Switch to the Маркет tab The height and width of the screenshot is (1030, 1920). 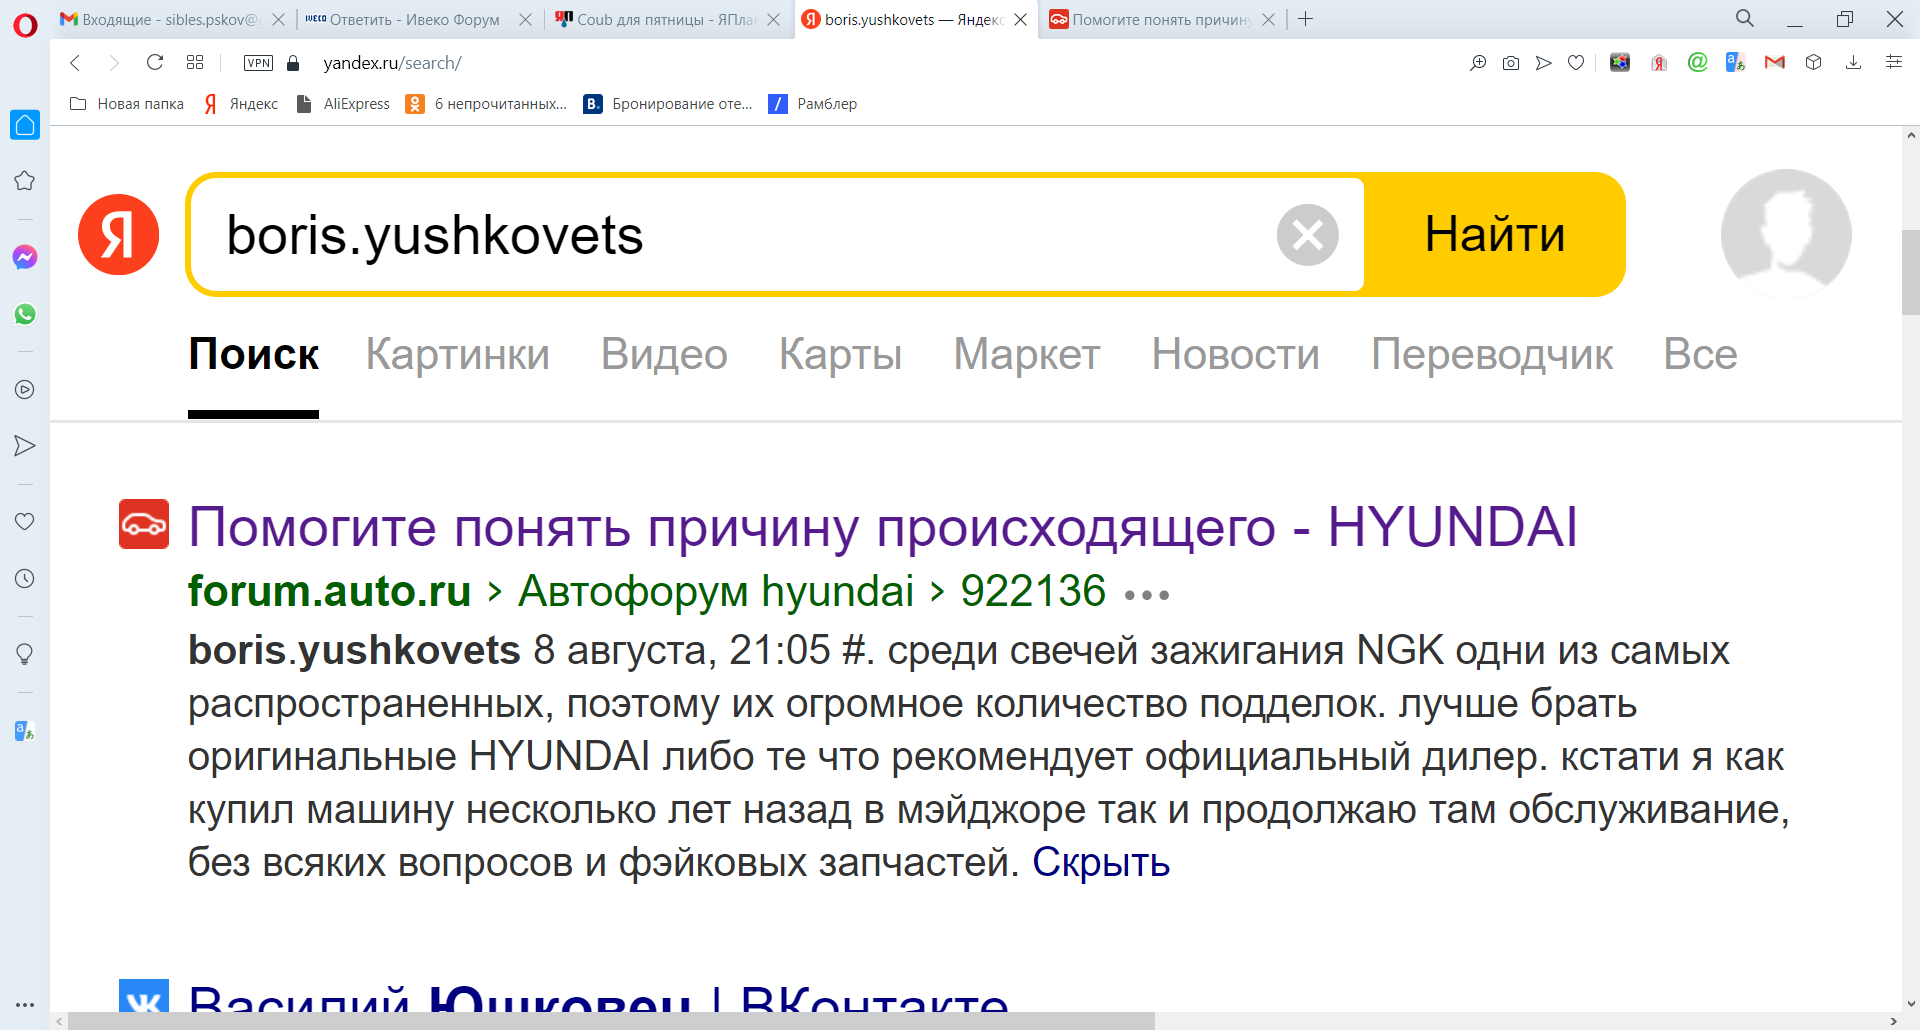pos(1027,354)
